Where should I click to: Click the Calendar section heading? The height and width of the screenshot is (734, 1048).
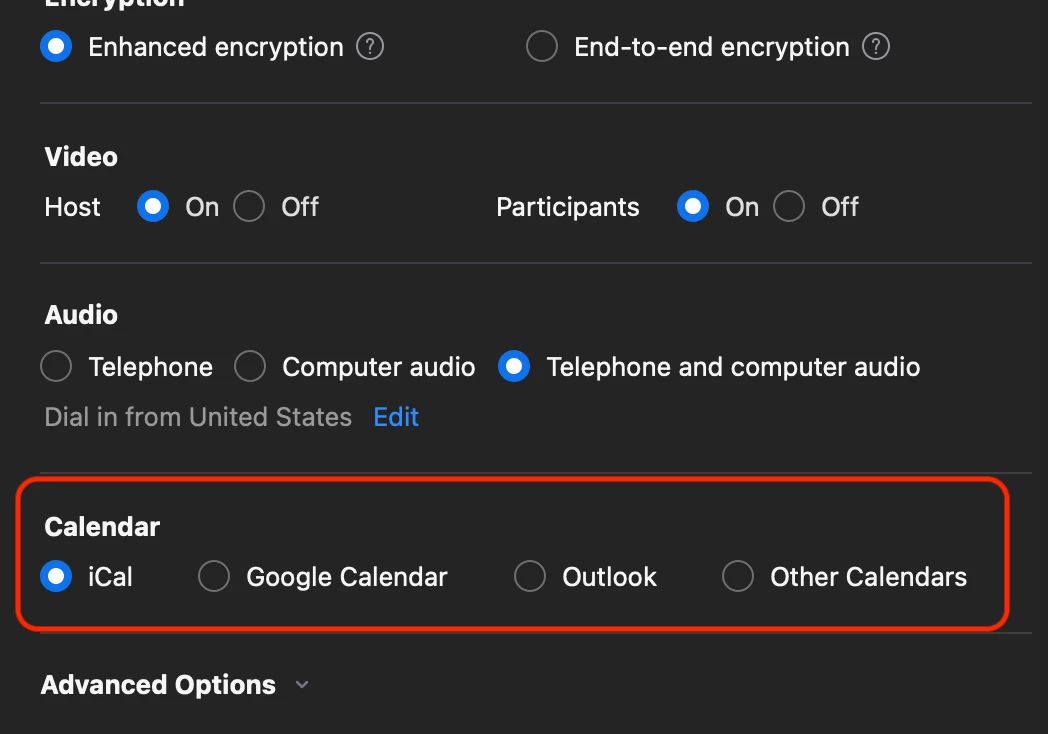click(x=102, y=527)
